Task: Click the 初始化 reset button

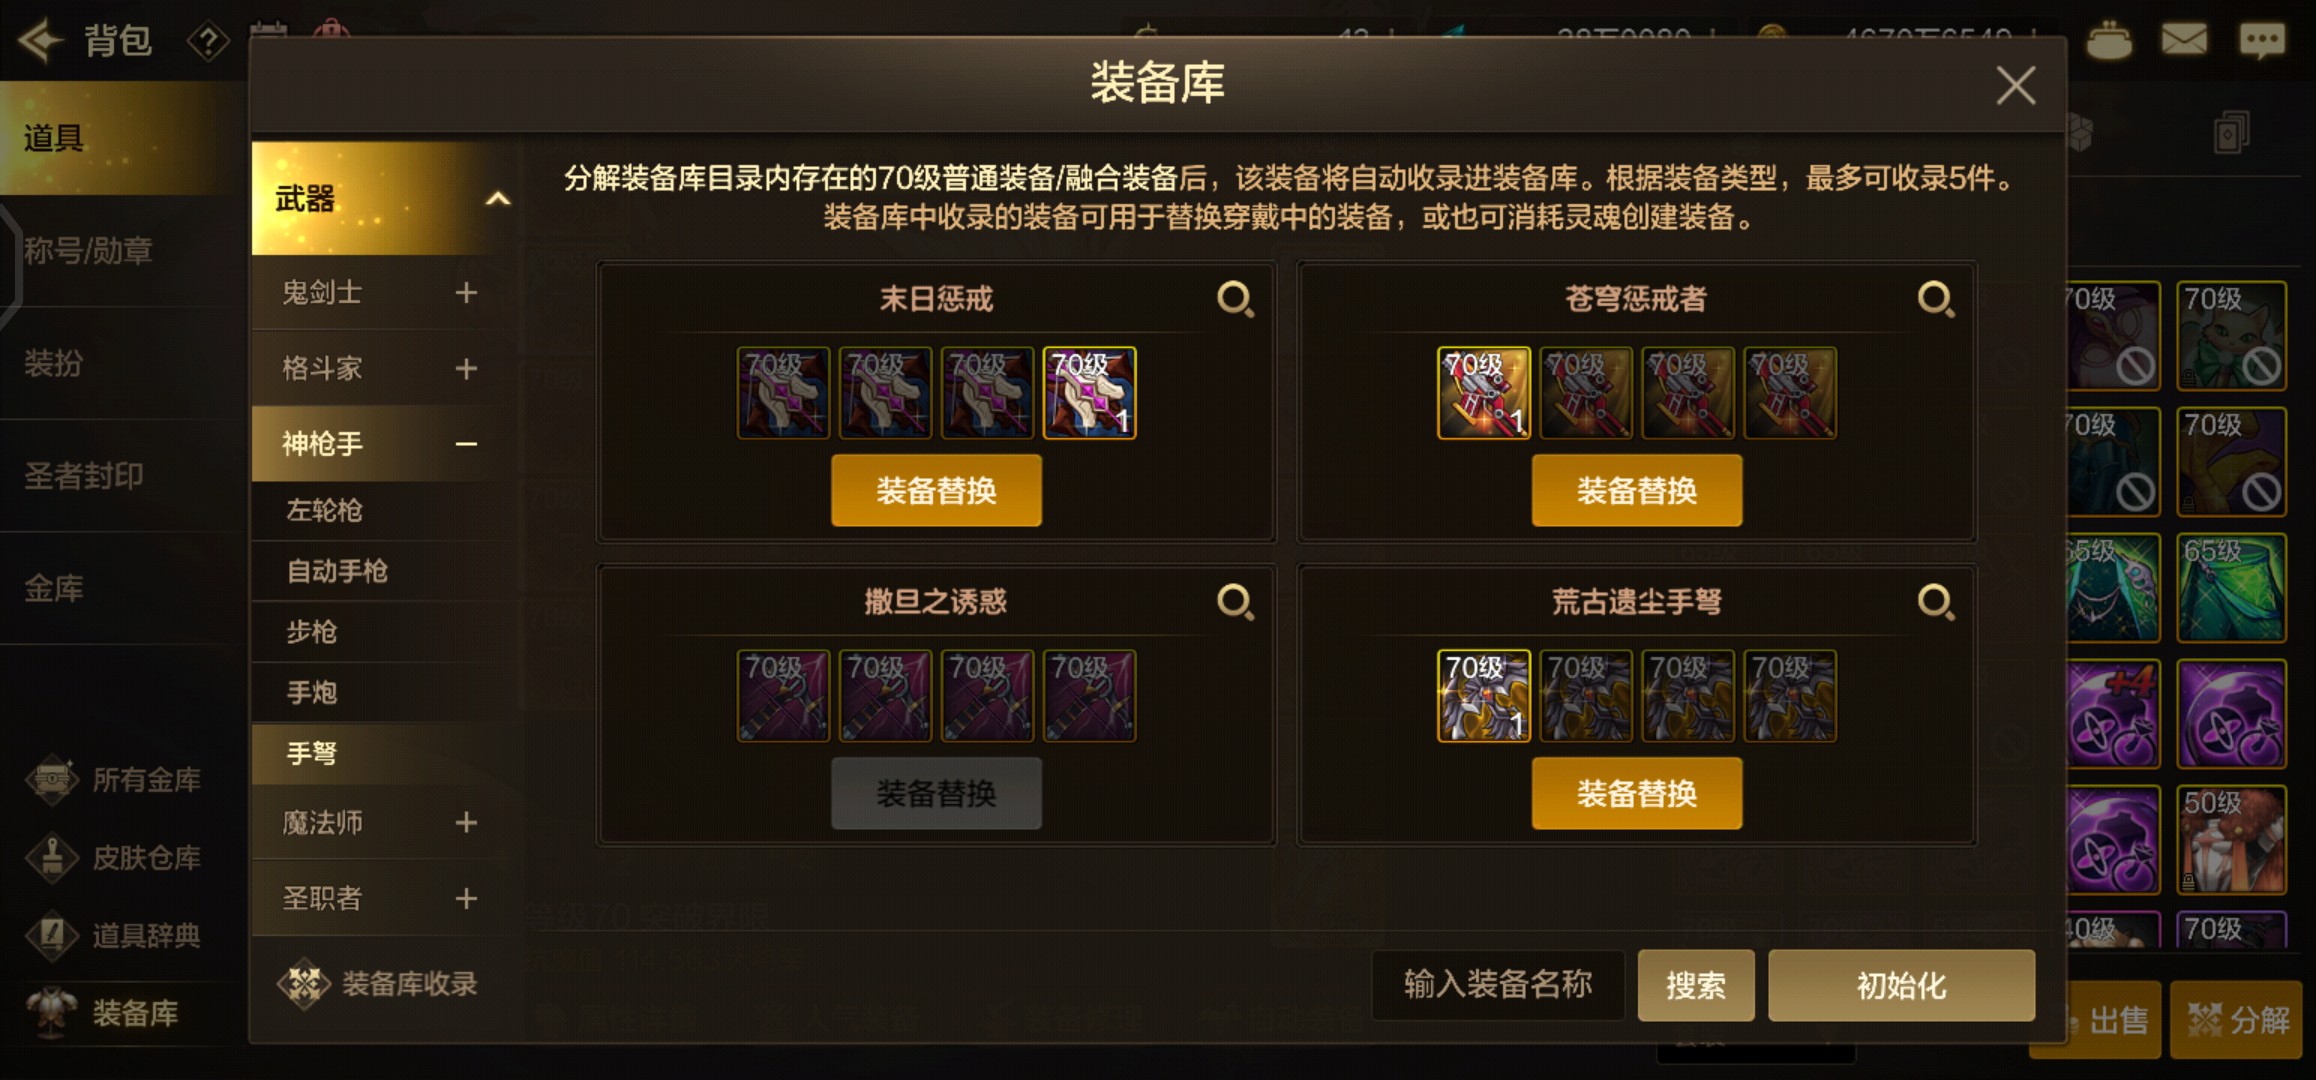Action: [1901, 986]
